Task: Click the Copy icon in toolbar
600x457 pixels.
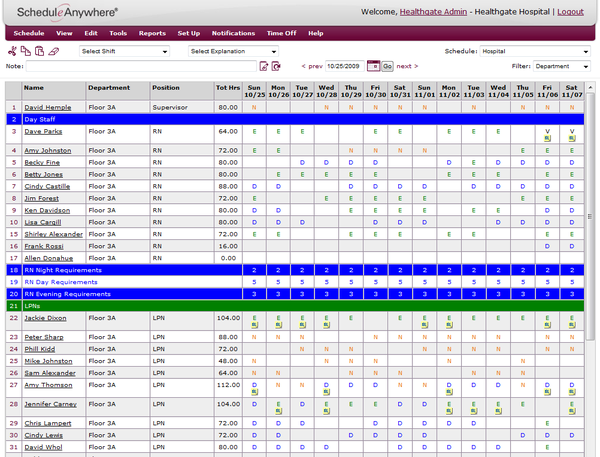Action: [x=25, y=51]
